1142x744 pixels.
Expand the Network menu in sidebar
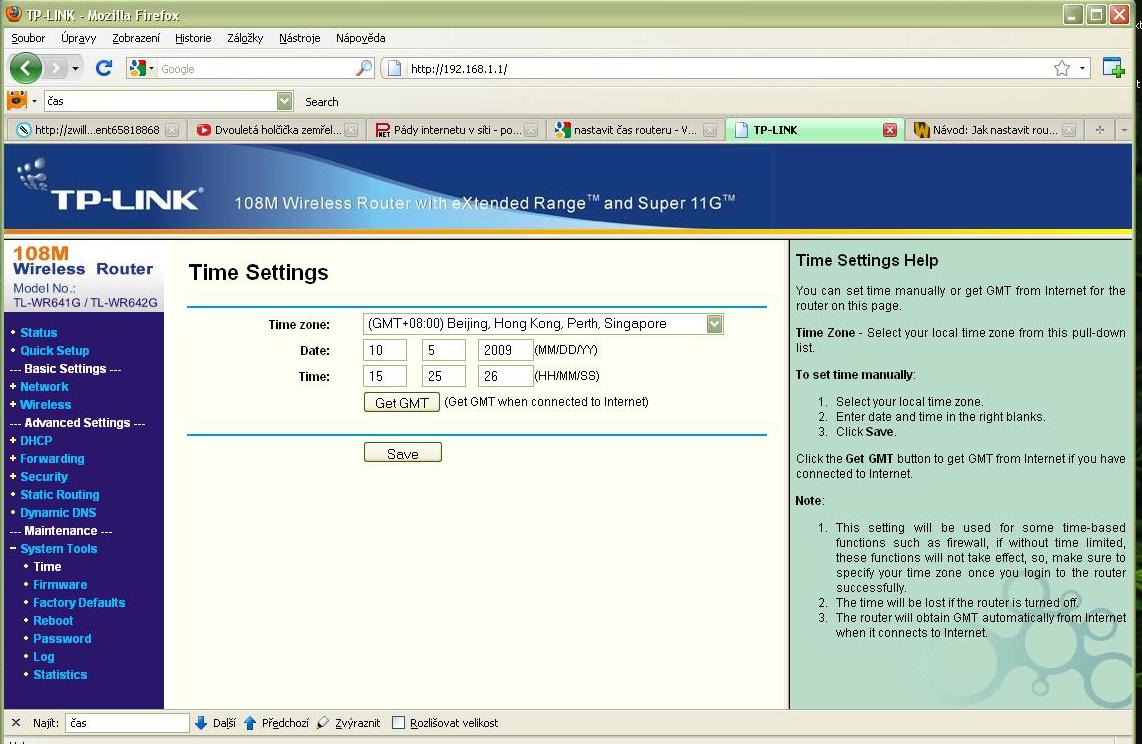[x=44, y=387]
